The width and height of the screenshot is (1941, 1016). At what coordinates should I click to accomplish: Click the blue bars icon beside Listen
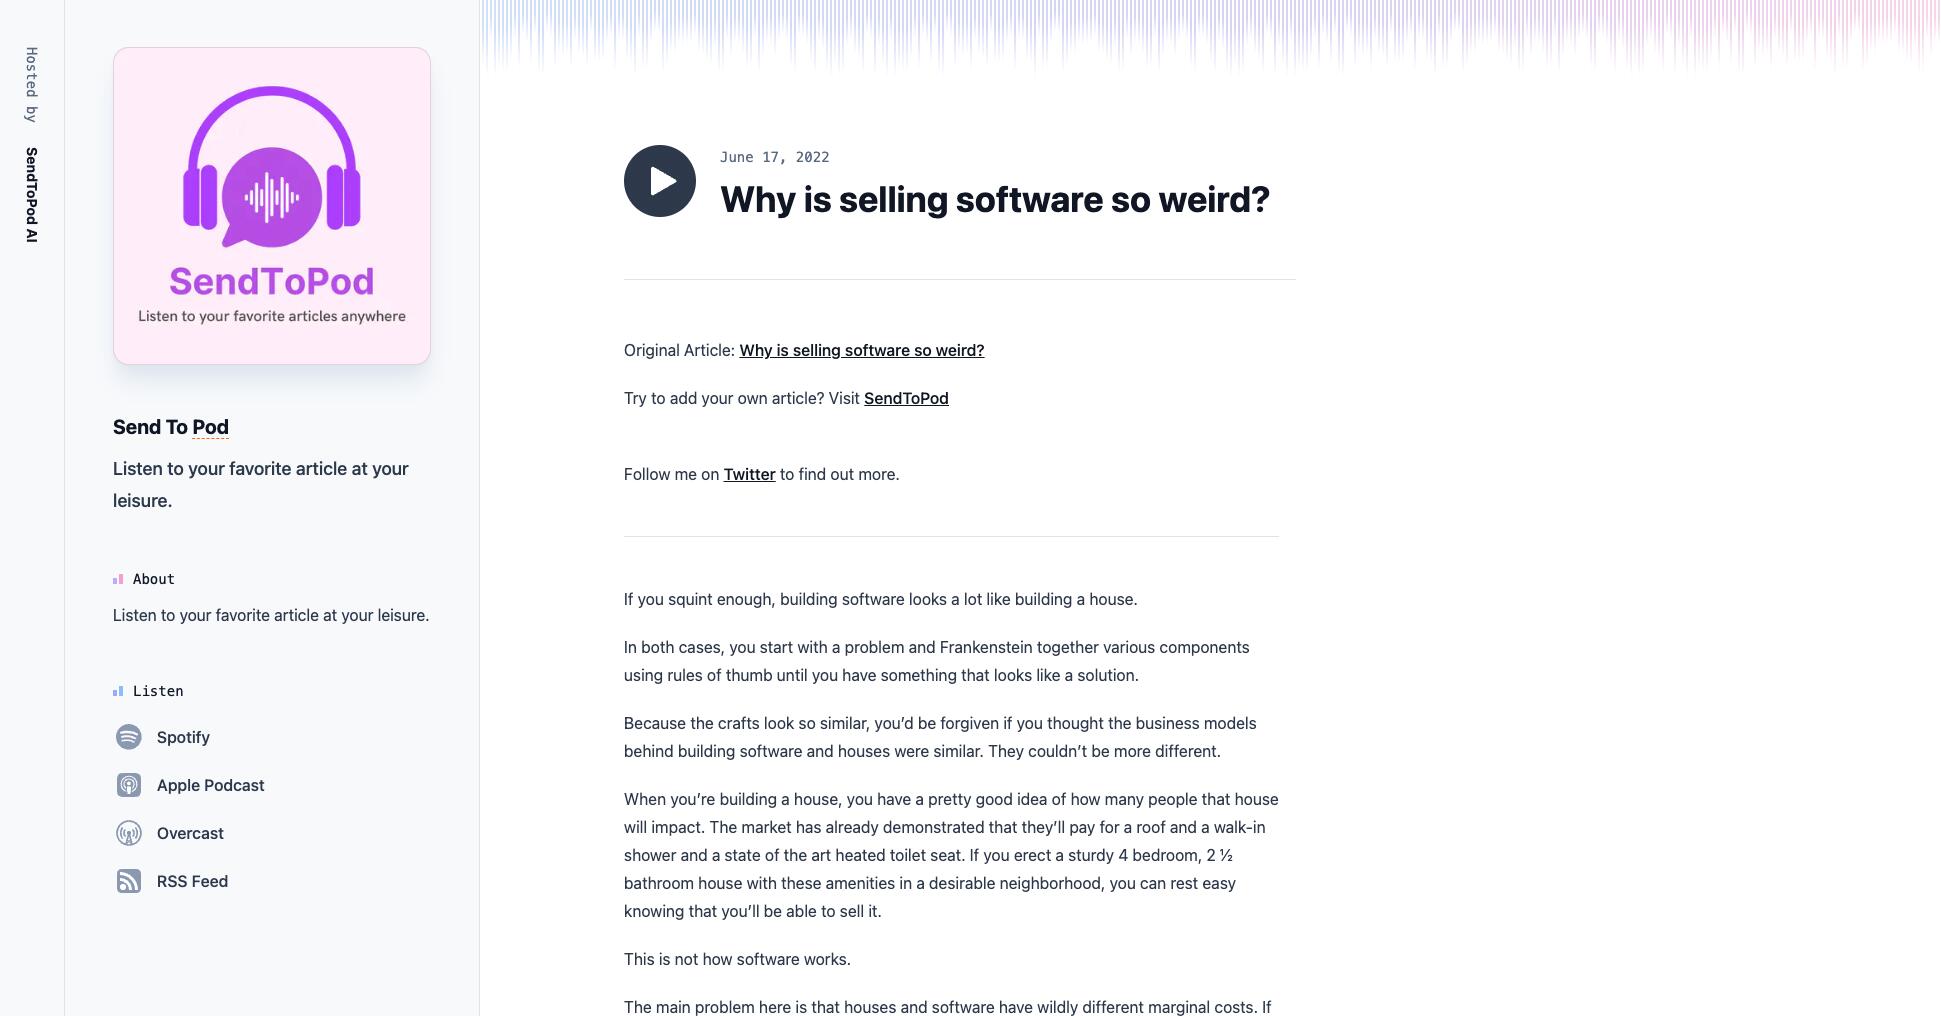(x=118, y=691)
